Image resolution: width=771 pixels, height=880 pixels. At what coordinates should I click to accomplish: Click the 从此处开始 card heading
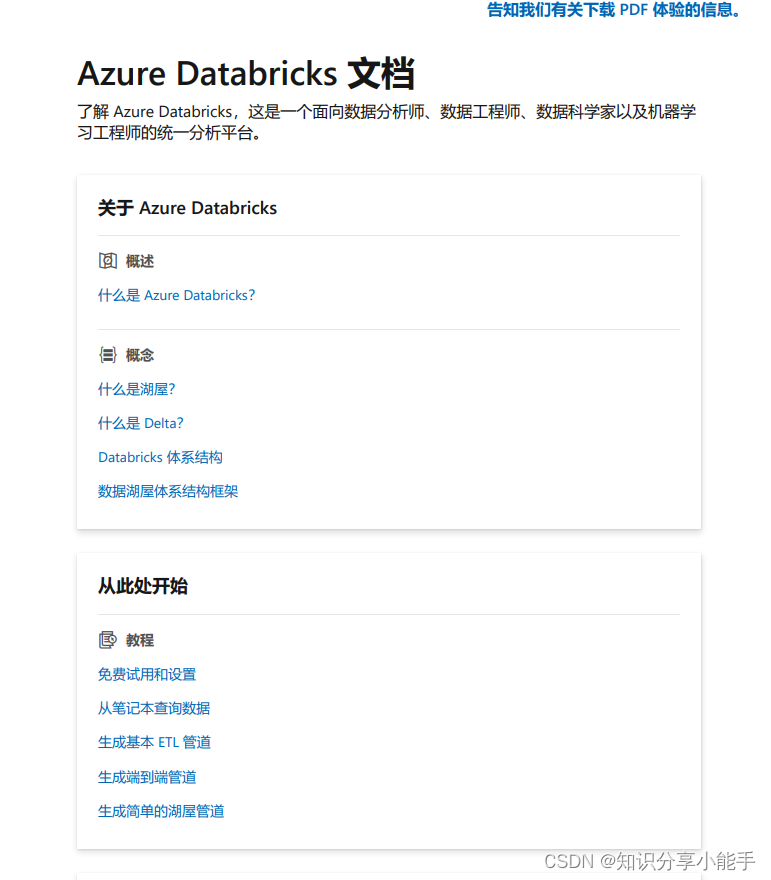(x=143, y=586)
